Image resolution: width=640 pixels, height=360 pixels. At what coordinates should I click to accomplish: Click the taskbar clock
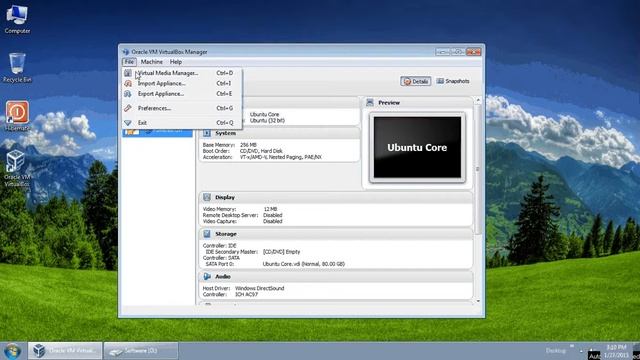pos(615,351)
